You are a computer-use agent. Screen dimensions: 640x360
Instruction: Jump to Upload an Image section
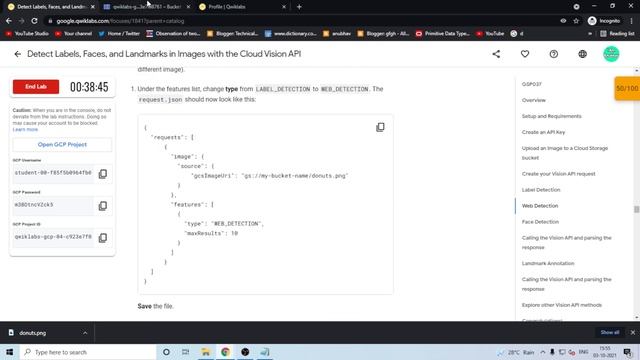tap(565, 153)
